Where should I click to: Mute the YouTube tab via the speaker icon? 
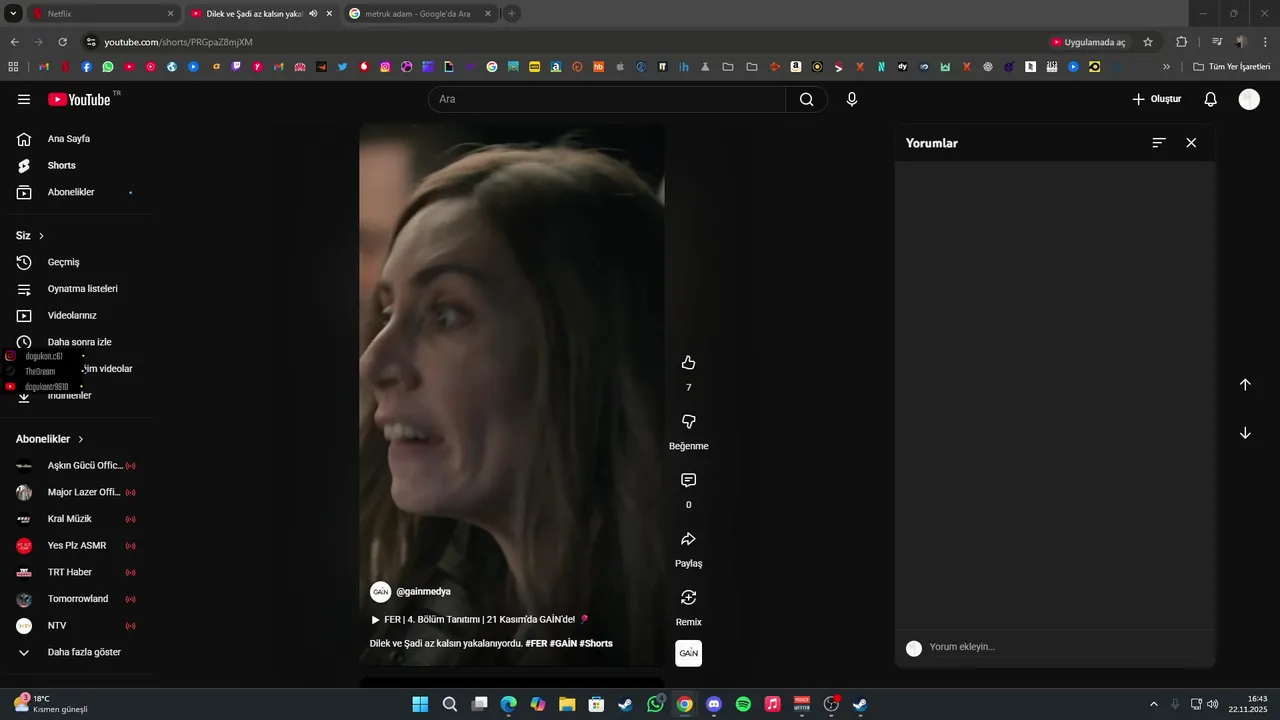[x=313, y=14]
